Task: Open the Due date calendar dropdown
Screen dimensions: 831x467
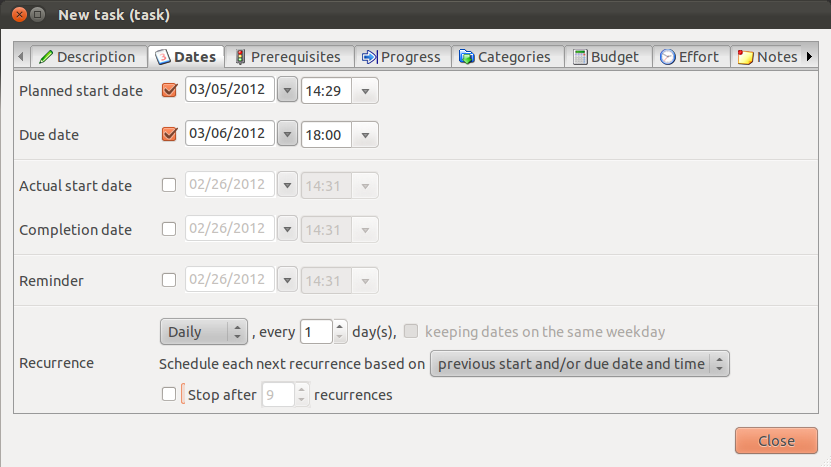Action: pos(287,134)
